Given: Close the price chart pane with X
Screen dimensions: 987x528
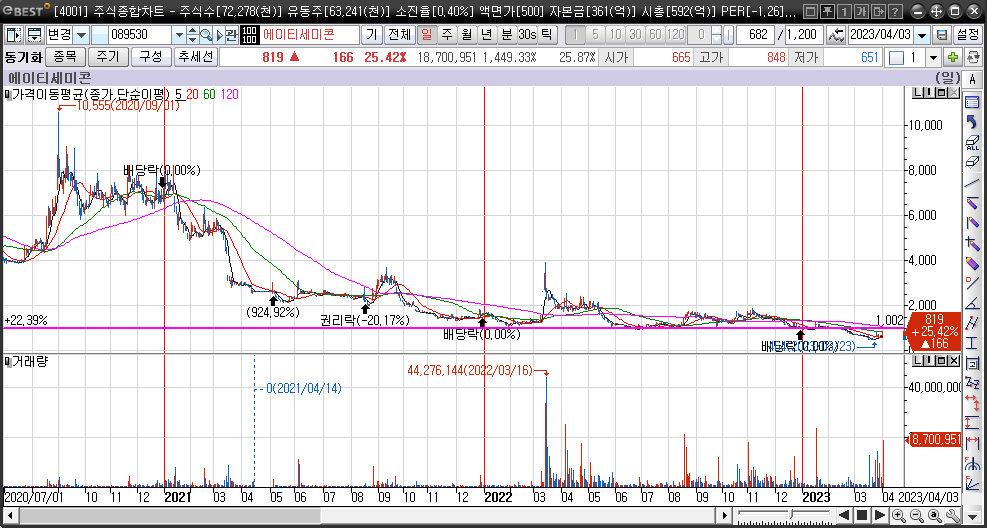Looking at the screenshot, I should pos(955,93).
